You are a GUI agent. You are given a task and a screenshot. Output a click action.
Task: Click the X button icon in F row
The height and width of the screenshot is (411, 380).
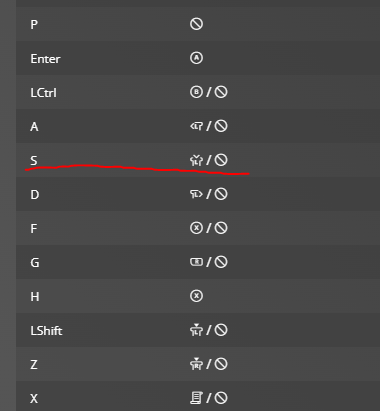point(196,228)
